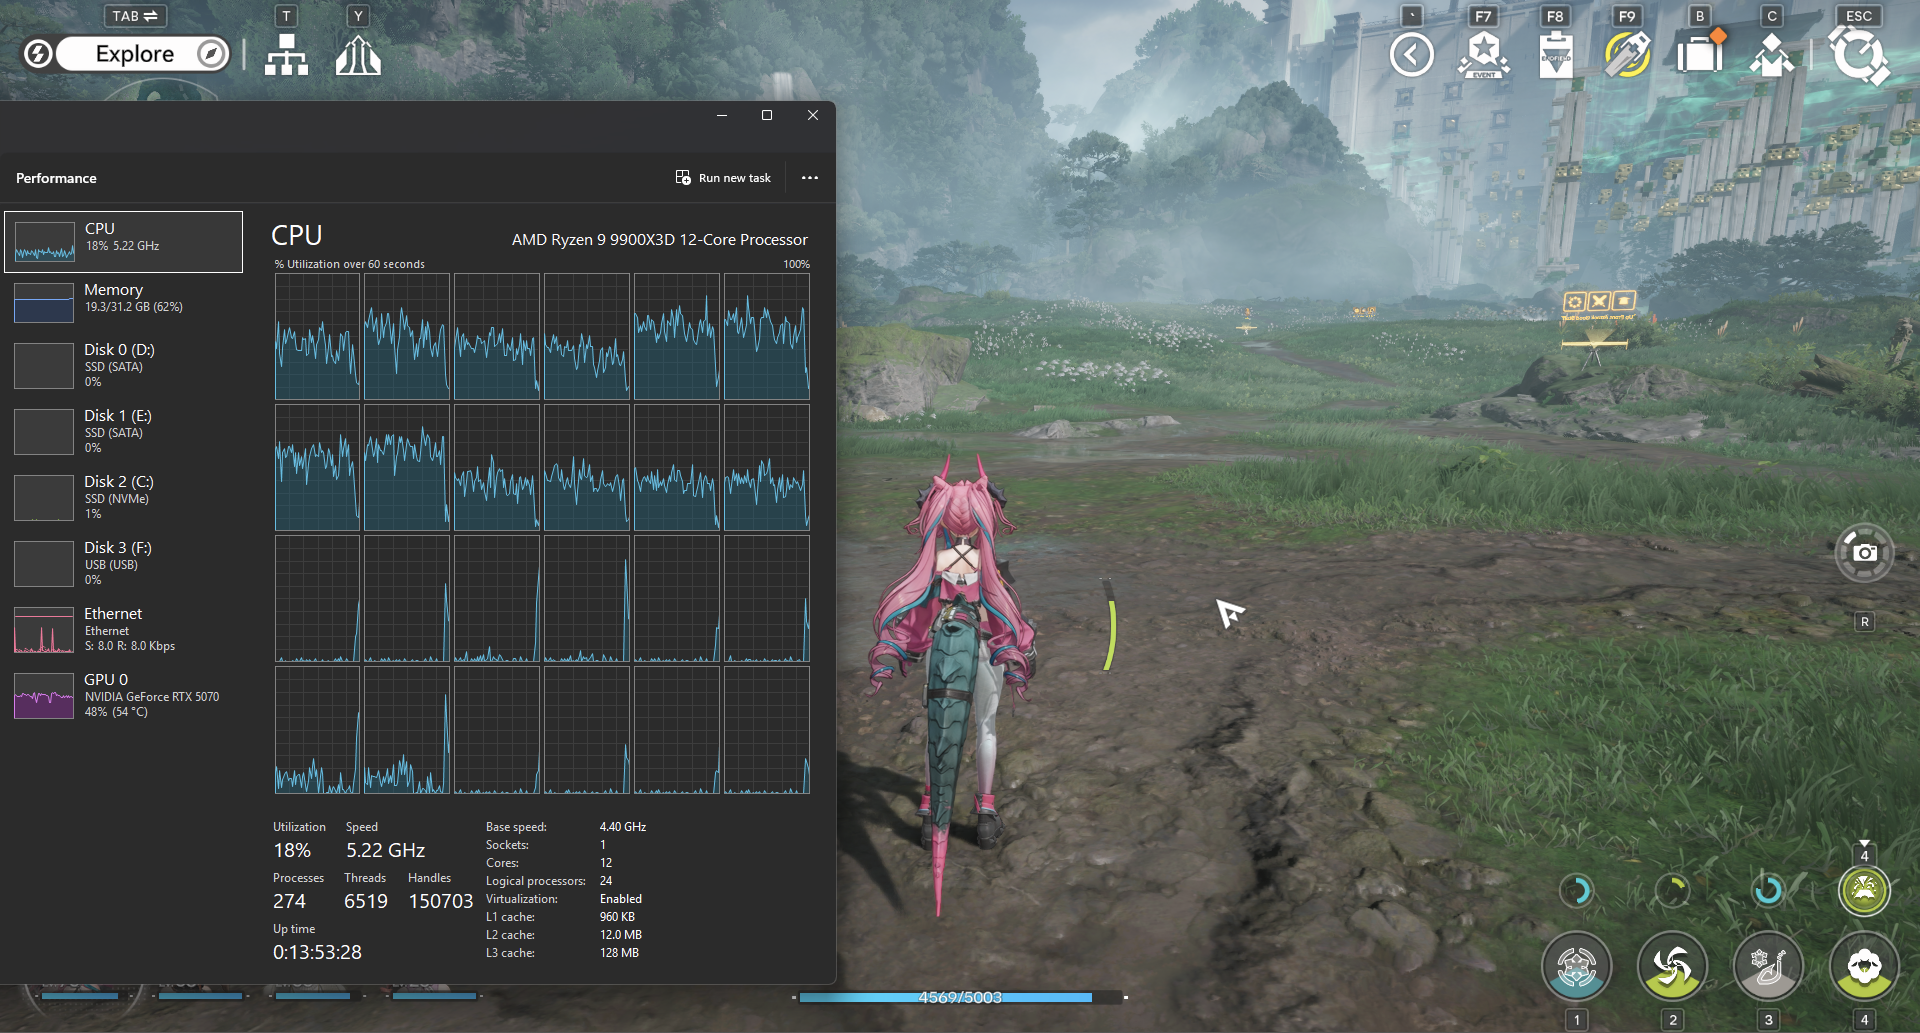
Task: Open the yellow ticket icon (F9)
Action: click(1627, 55)
